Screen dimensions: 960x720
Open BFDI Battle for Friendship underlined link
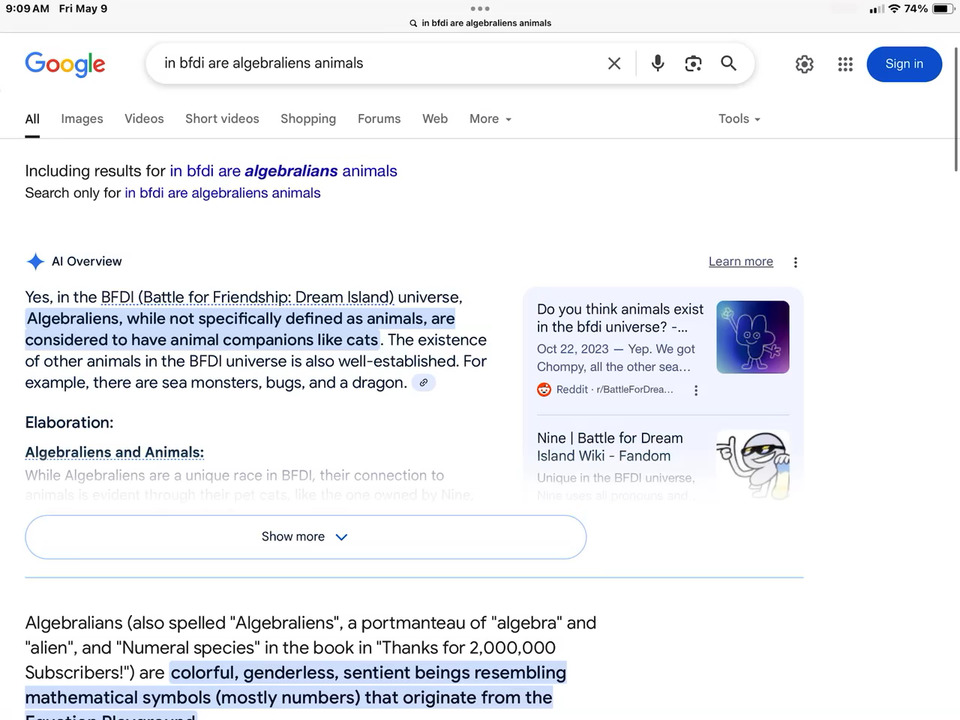247,297
